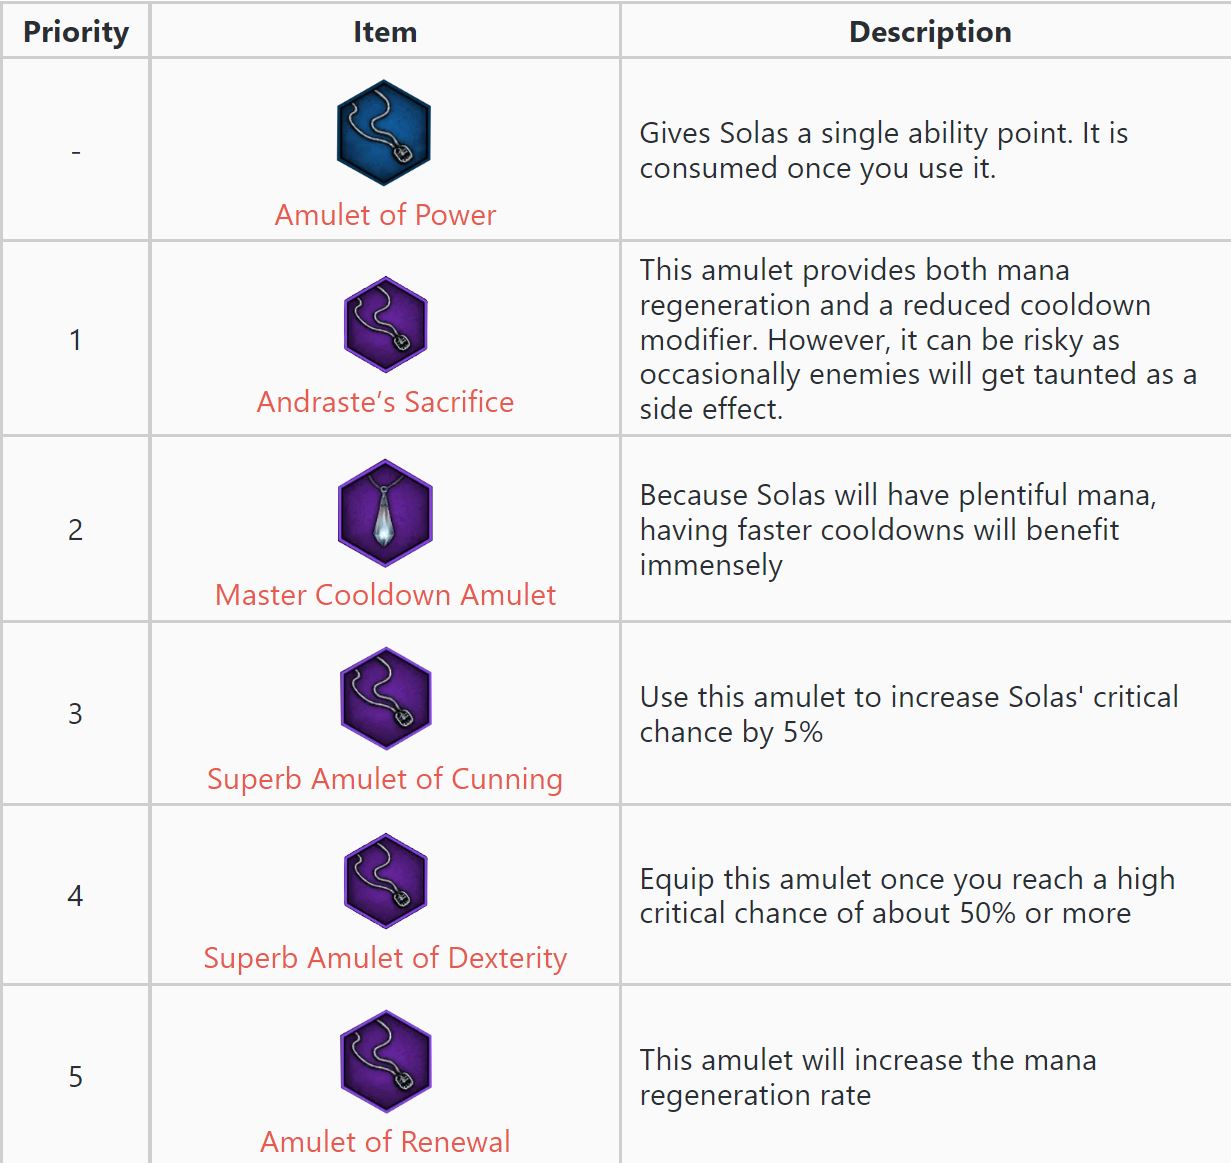Select the faster cooldowns description text

(x=897, y=529)
